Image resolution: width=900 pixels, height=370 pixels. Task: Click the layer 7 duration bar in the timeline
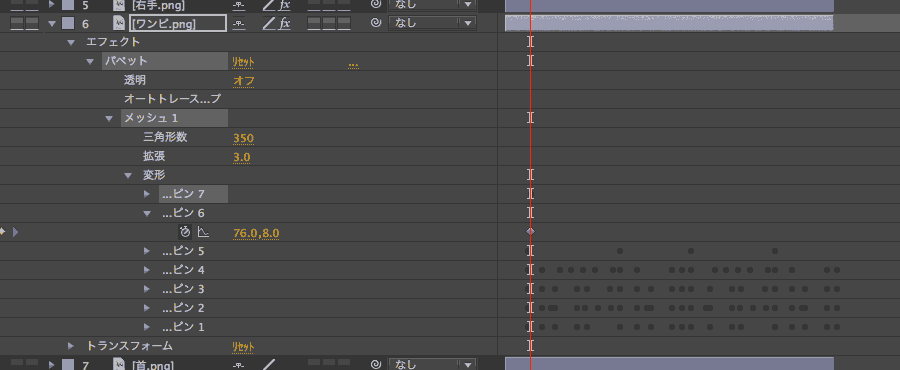pos(669,364)
